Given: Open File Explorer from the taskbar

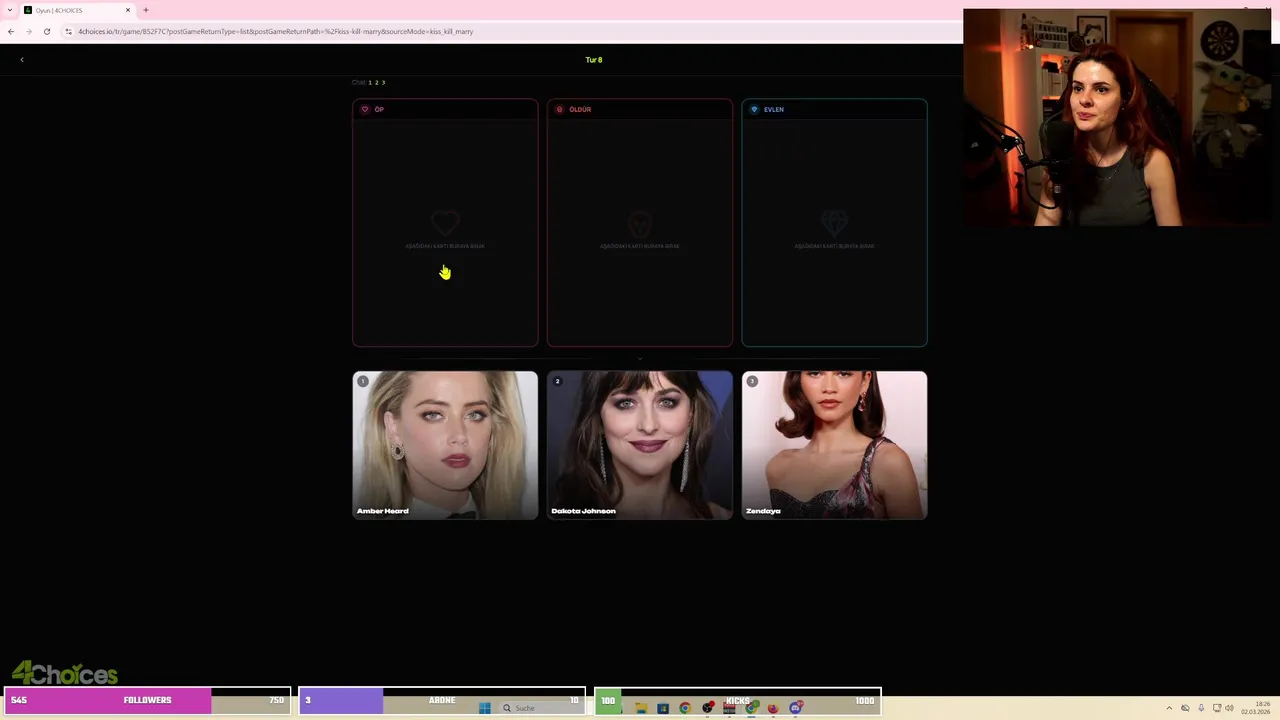Looking at the screenshot, I should pyautogui.click(x=641, y=708).
